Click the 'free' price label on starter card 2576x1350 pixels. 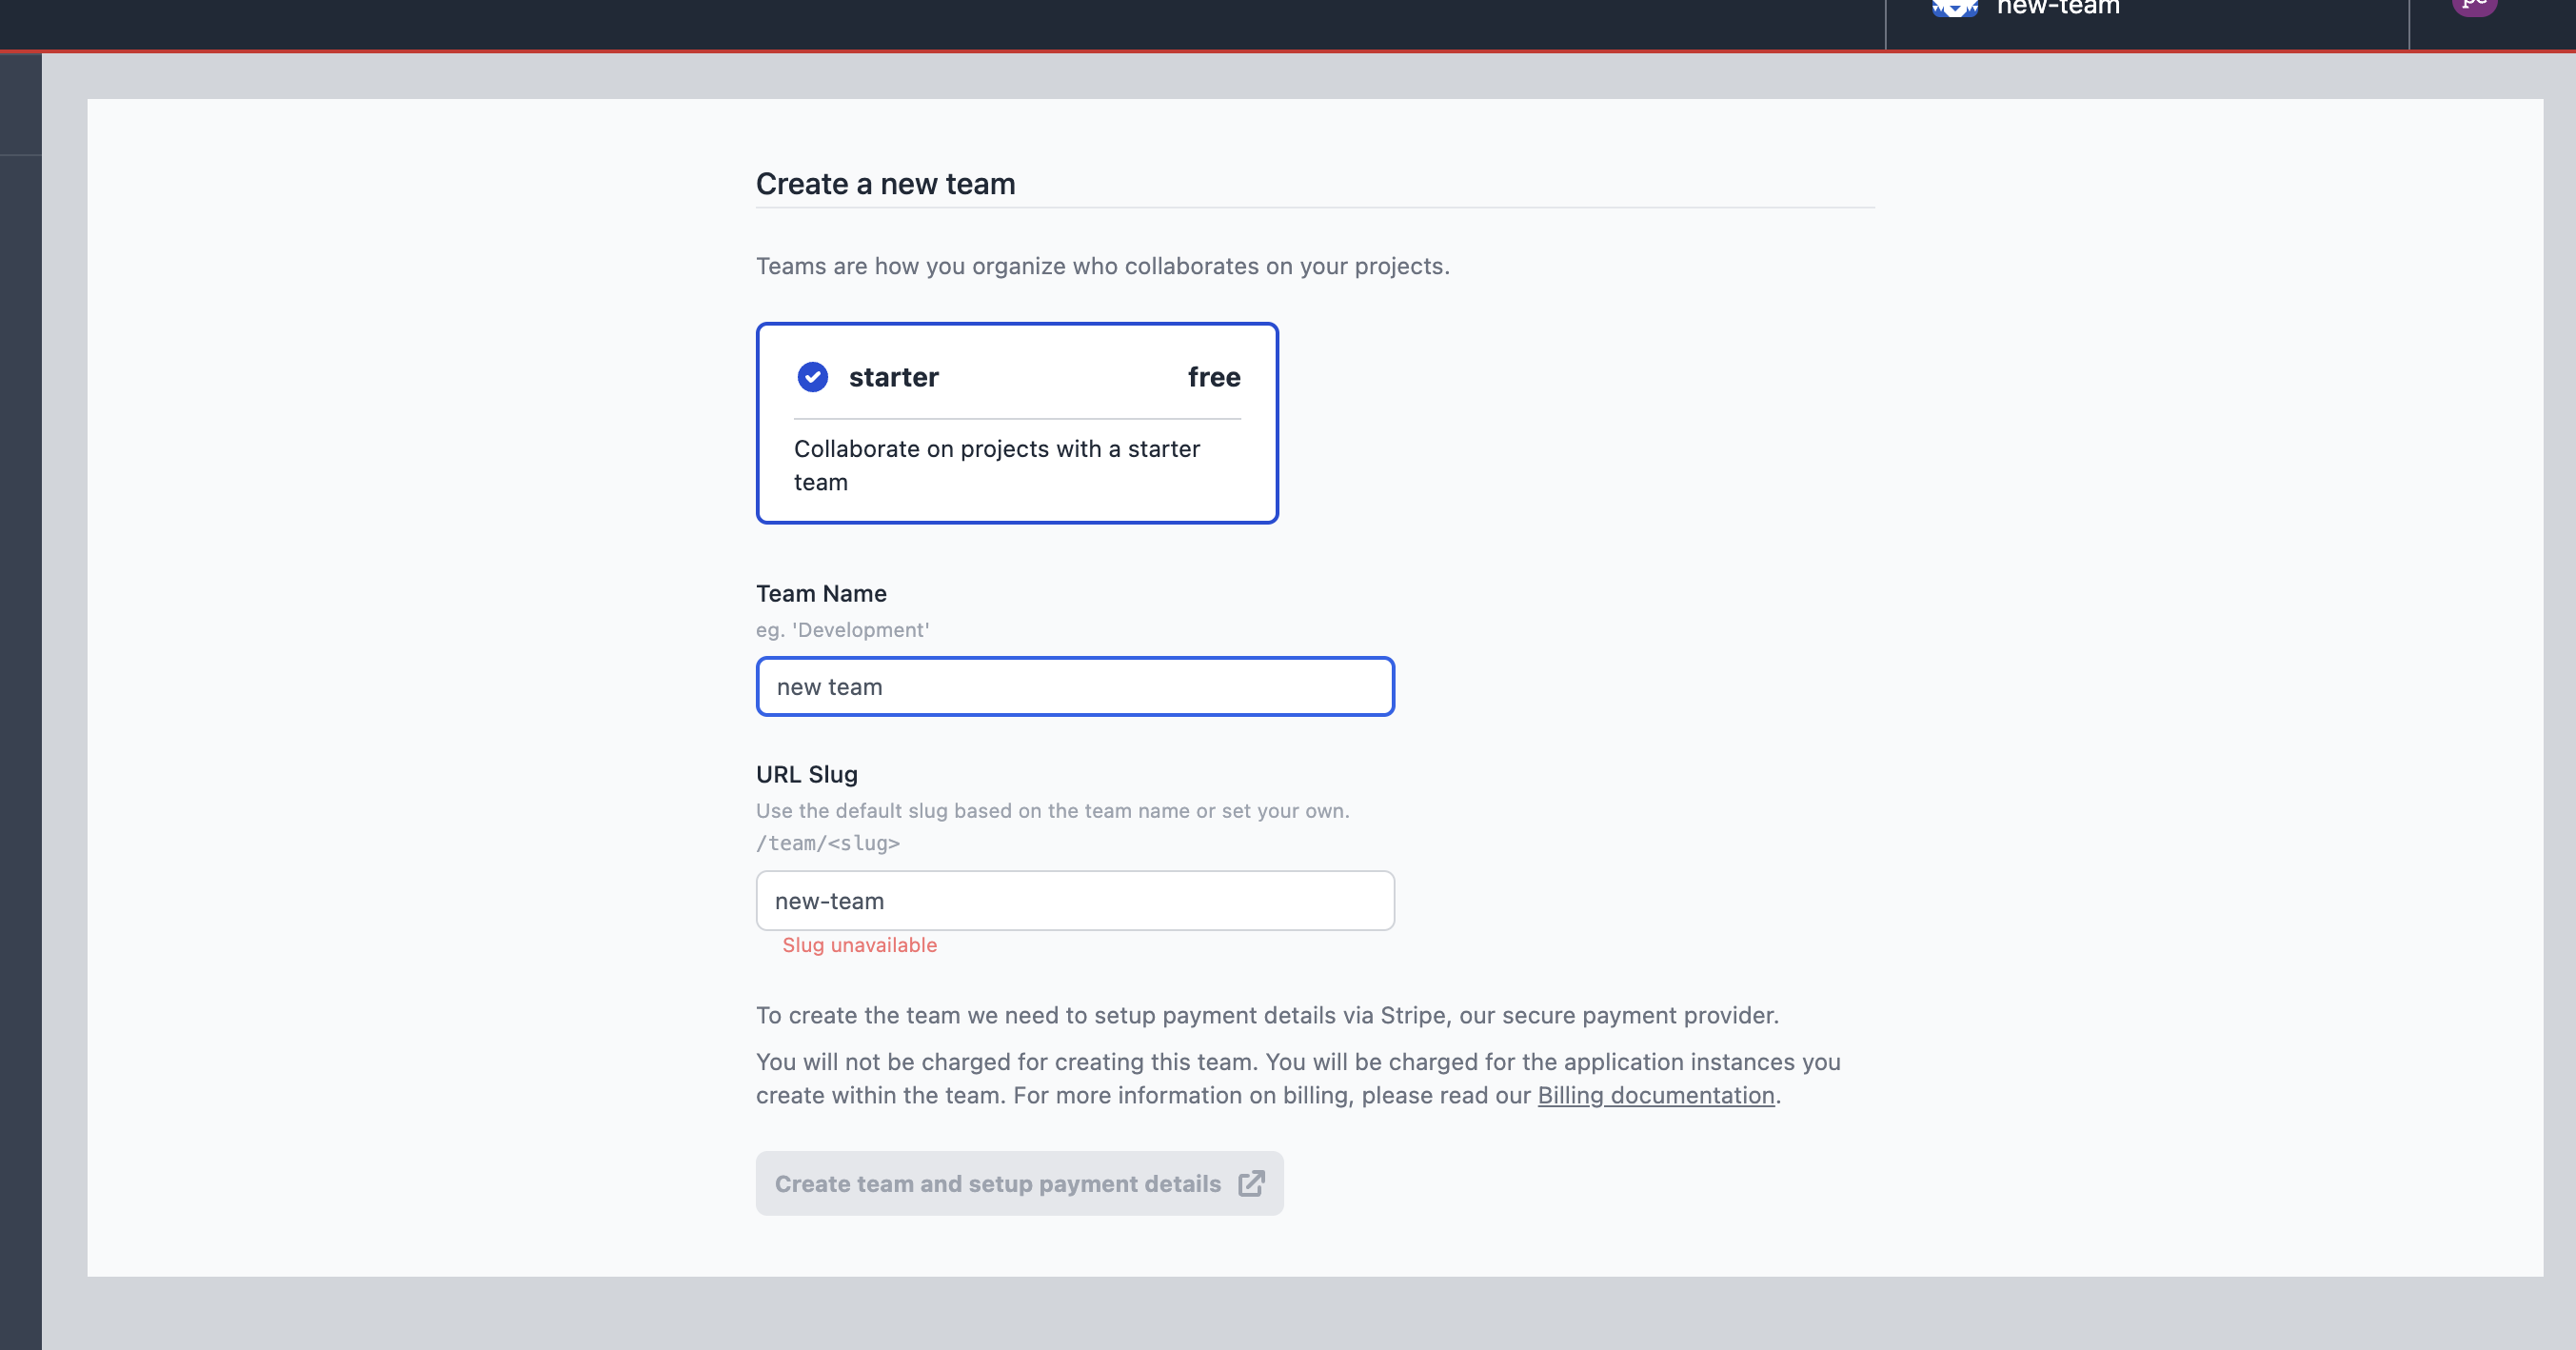[x=1214, y=377]
